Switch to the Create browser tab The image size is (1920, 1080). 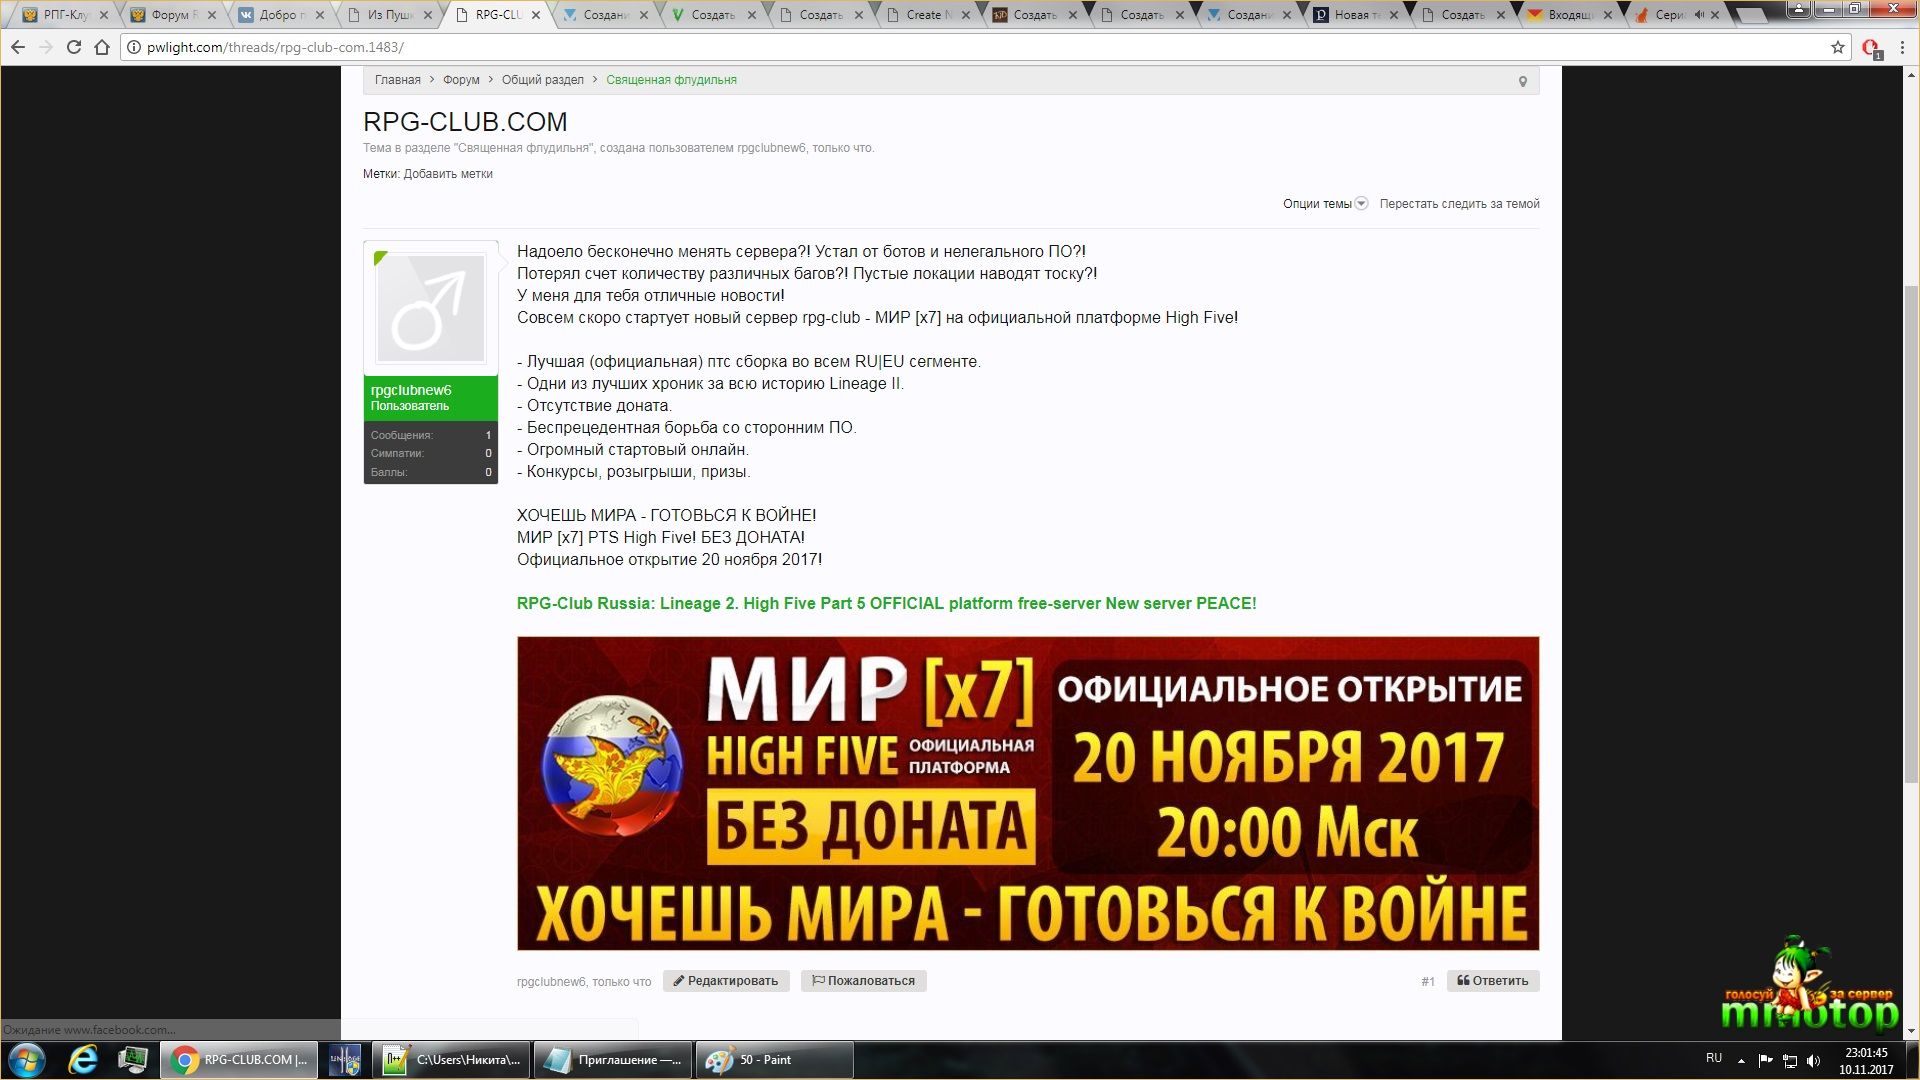(927, 15)
